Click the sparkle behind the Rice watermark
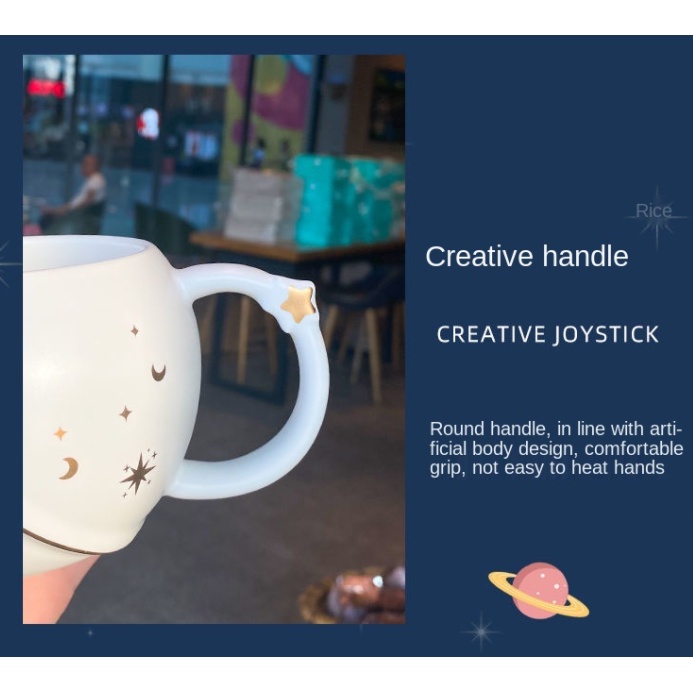The height and width of the screenshot is (693, 693). [656, 218]
